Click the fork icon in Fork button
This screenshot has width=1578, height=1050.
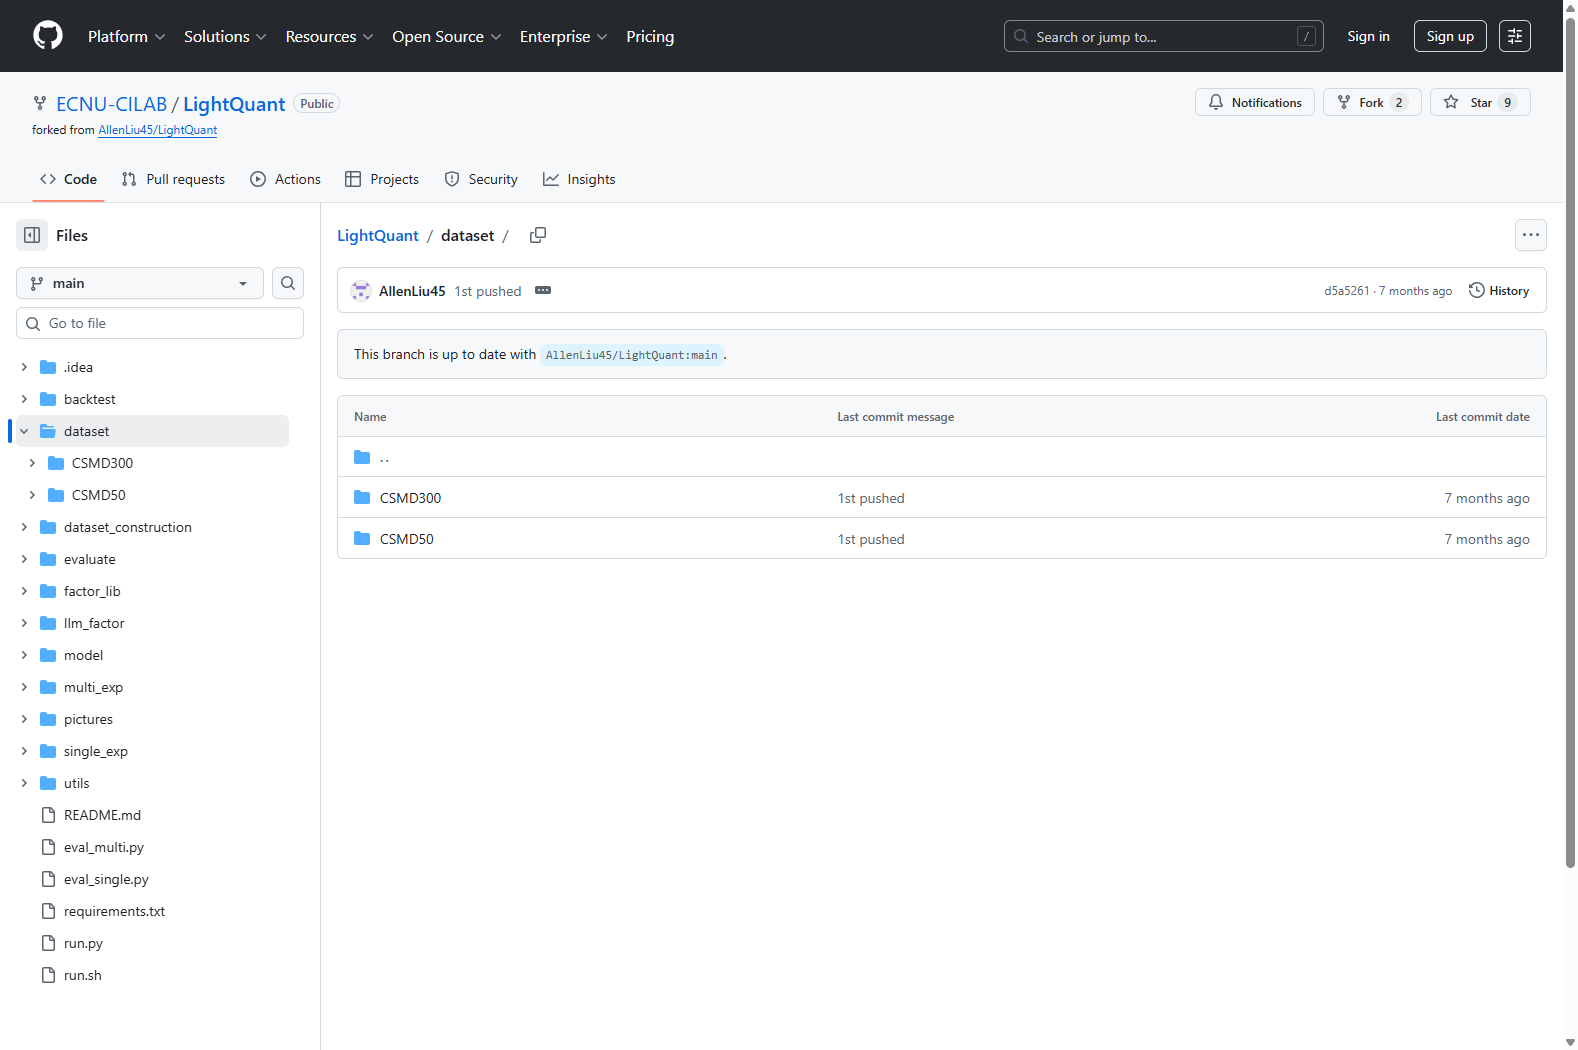(x=1344, y=102)
